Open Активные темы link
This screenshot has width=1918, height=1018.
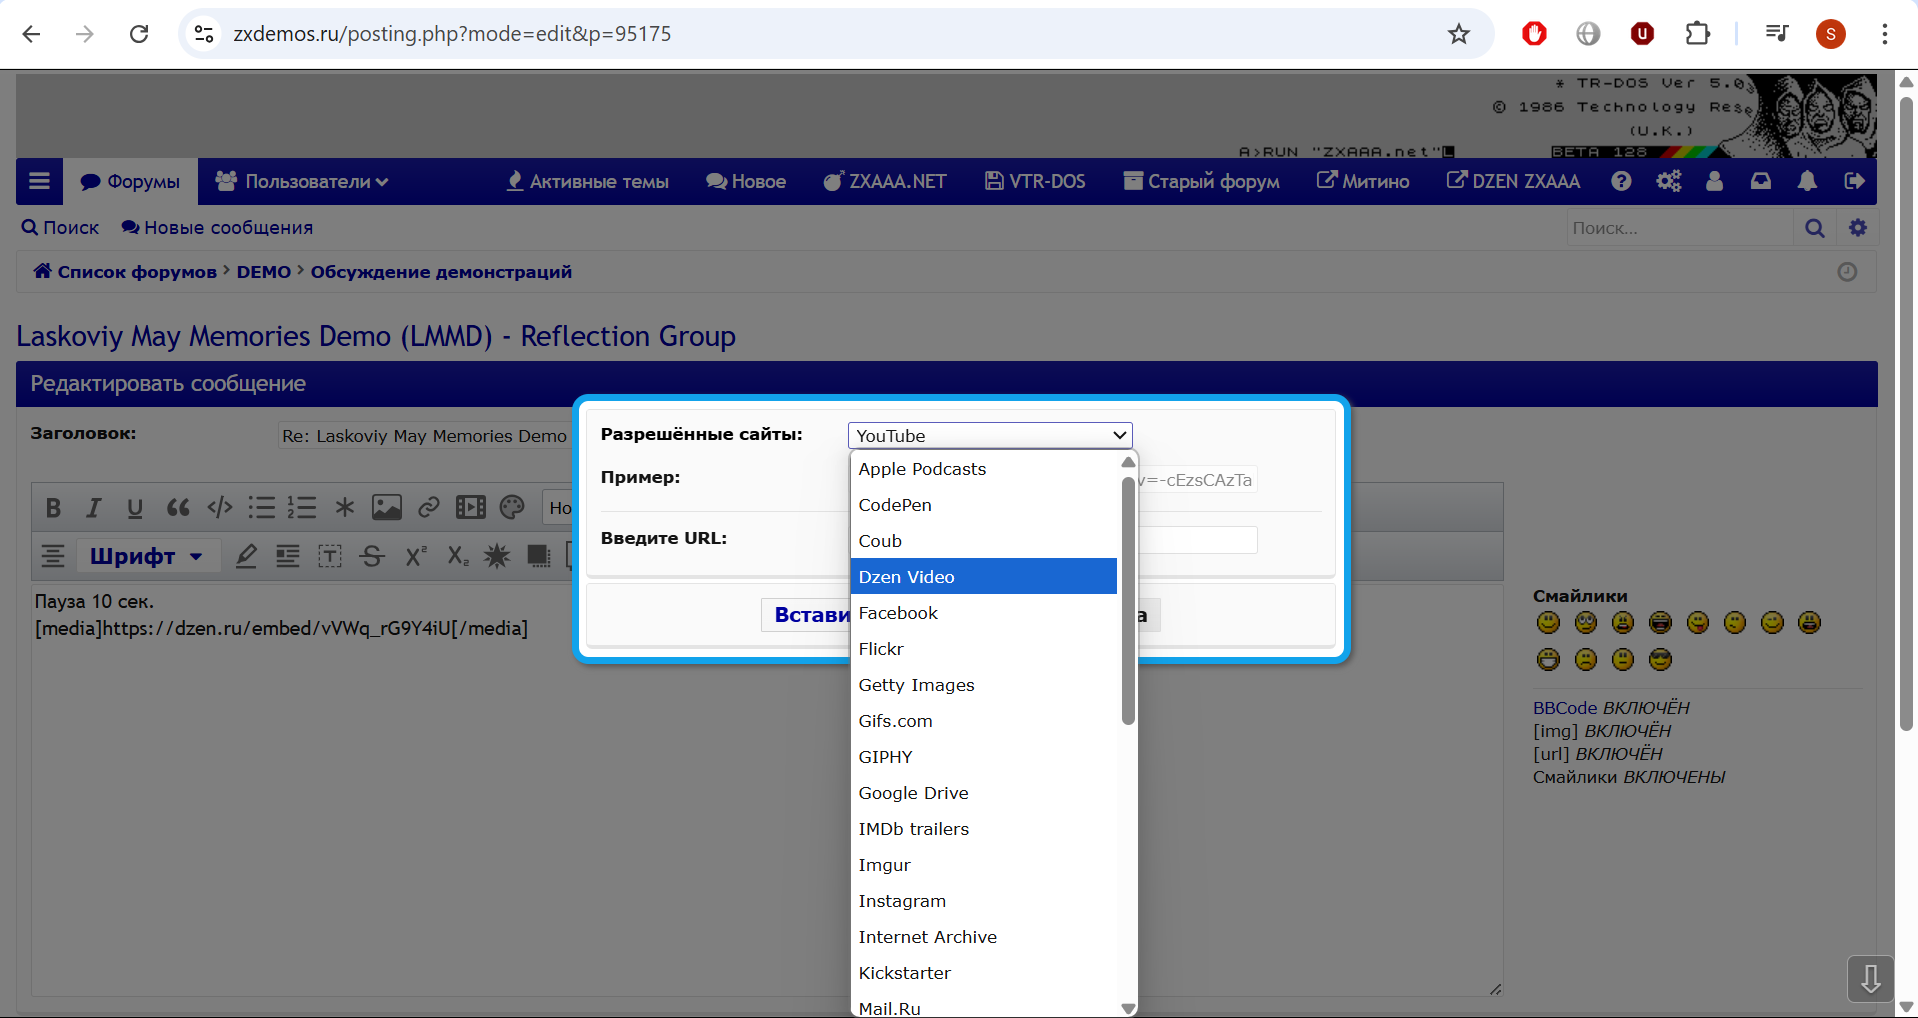coord(587,181)
